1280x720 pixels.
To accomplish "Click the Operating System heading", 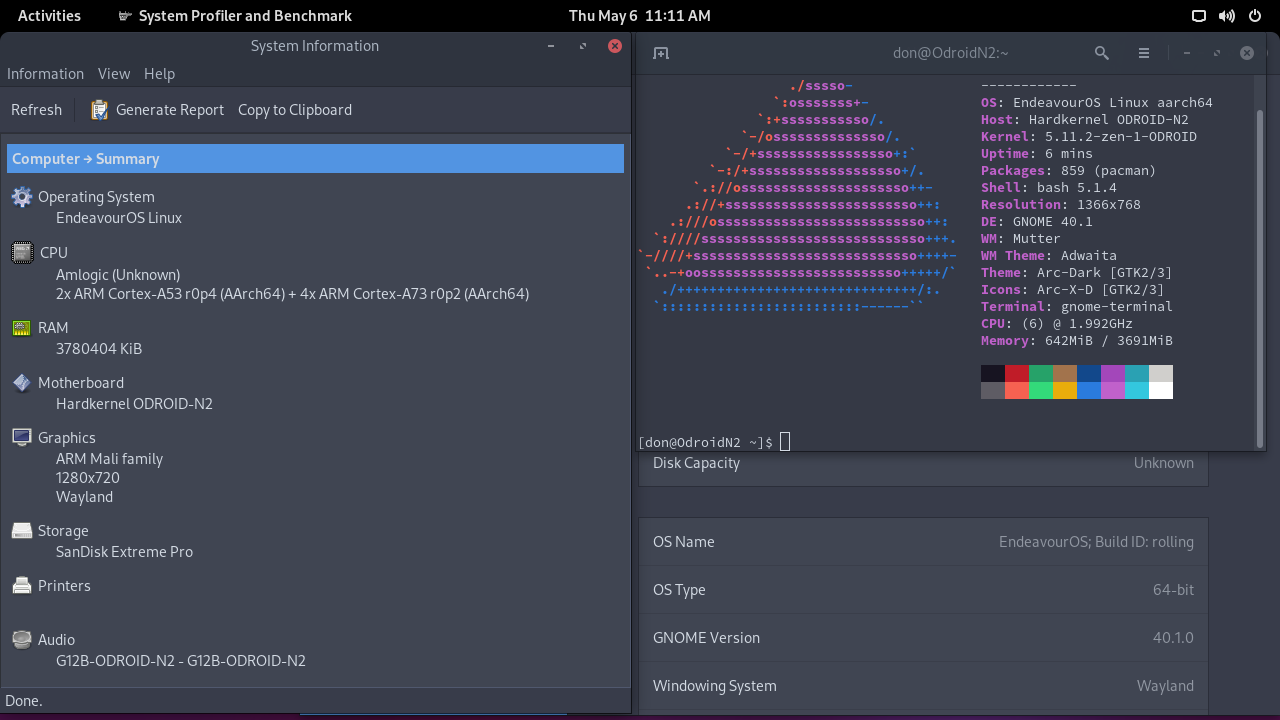I will 96,197.
